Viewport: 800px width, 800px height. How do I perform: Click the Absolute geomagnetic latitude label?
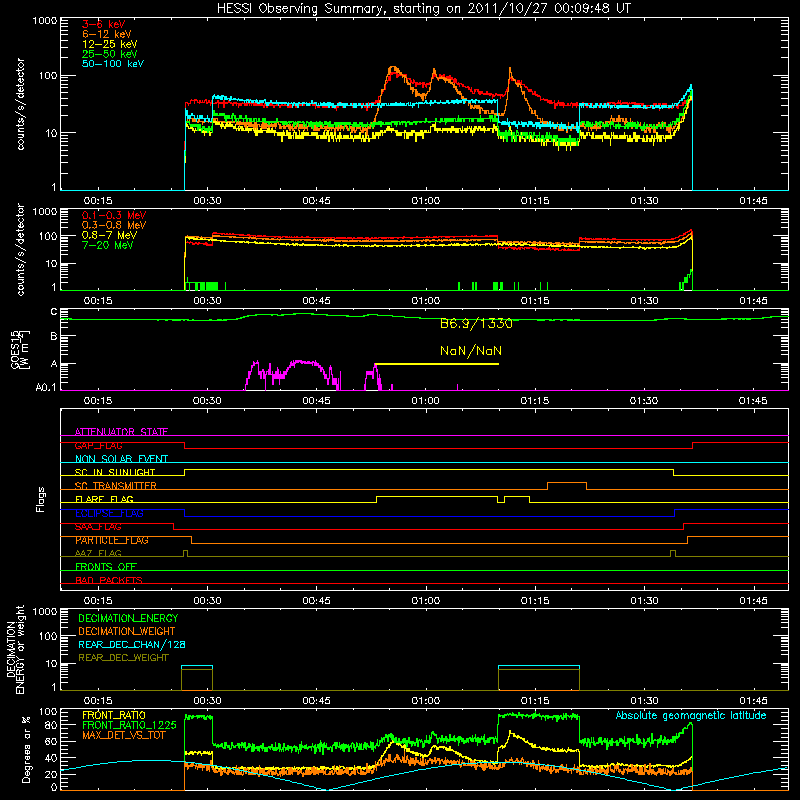click(x=691, y=716)
